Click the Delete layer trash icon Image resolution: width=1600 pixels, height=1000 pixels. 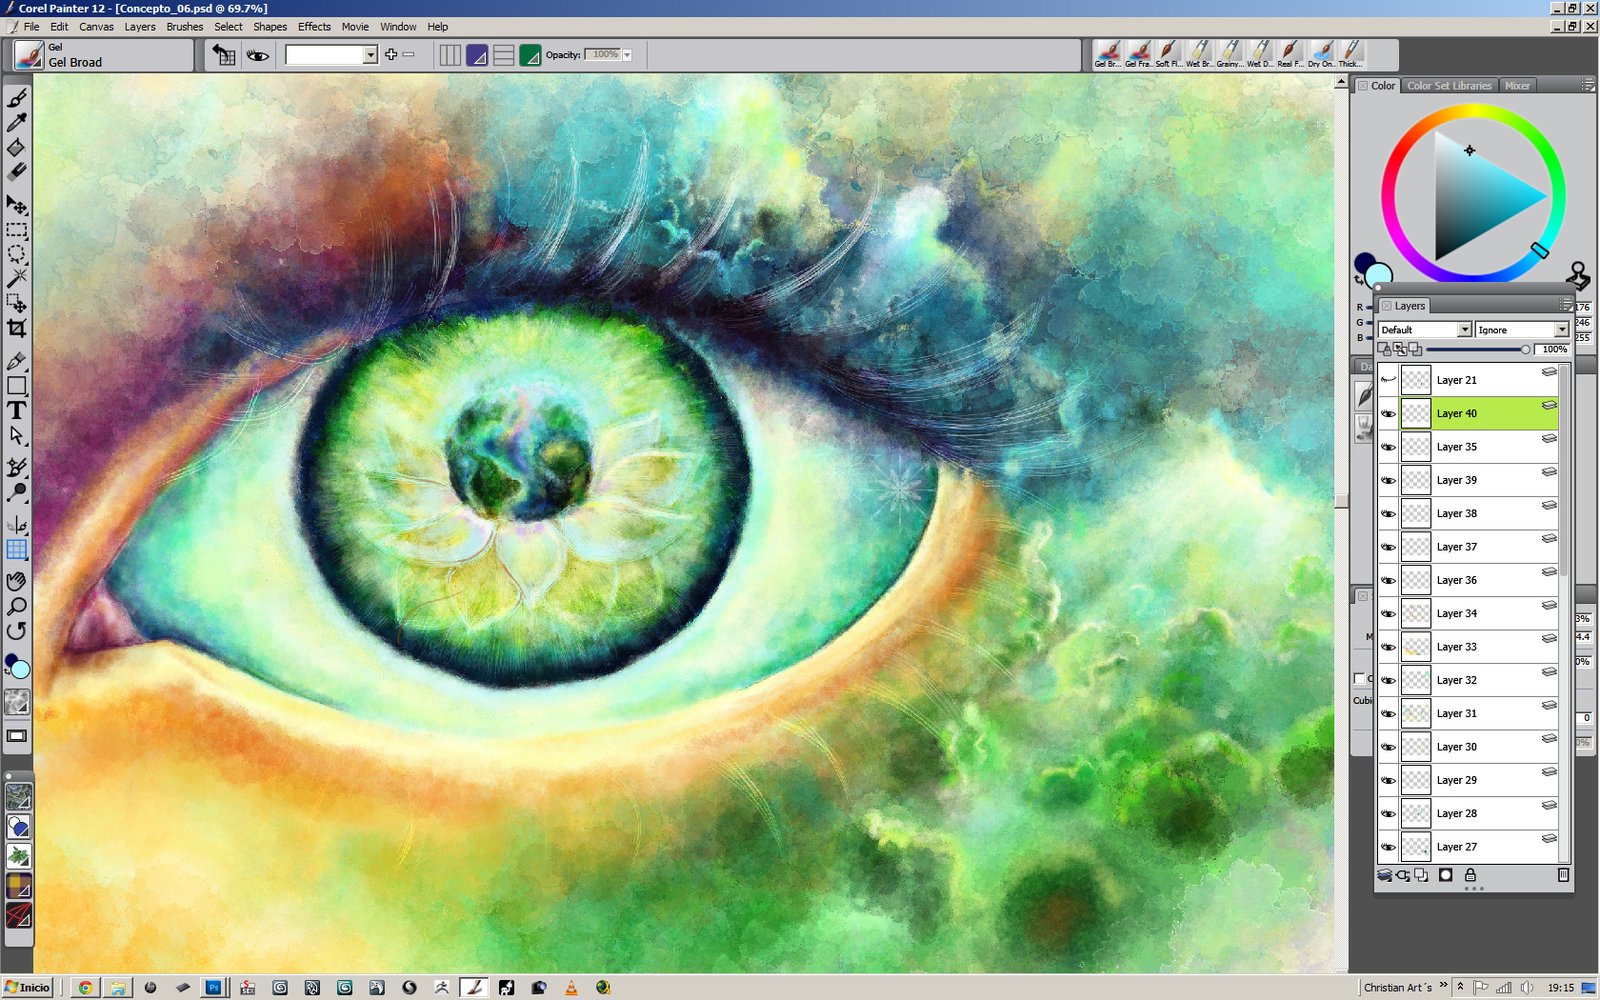point(1563,875)
